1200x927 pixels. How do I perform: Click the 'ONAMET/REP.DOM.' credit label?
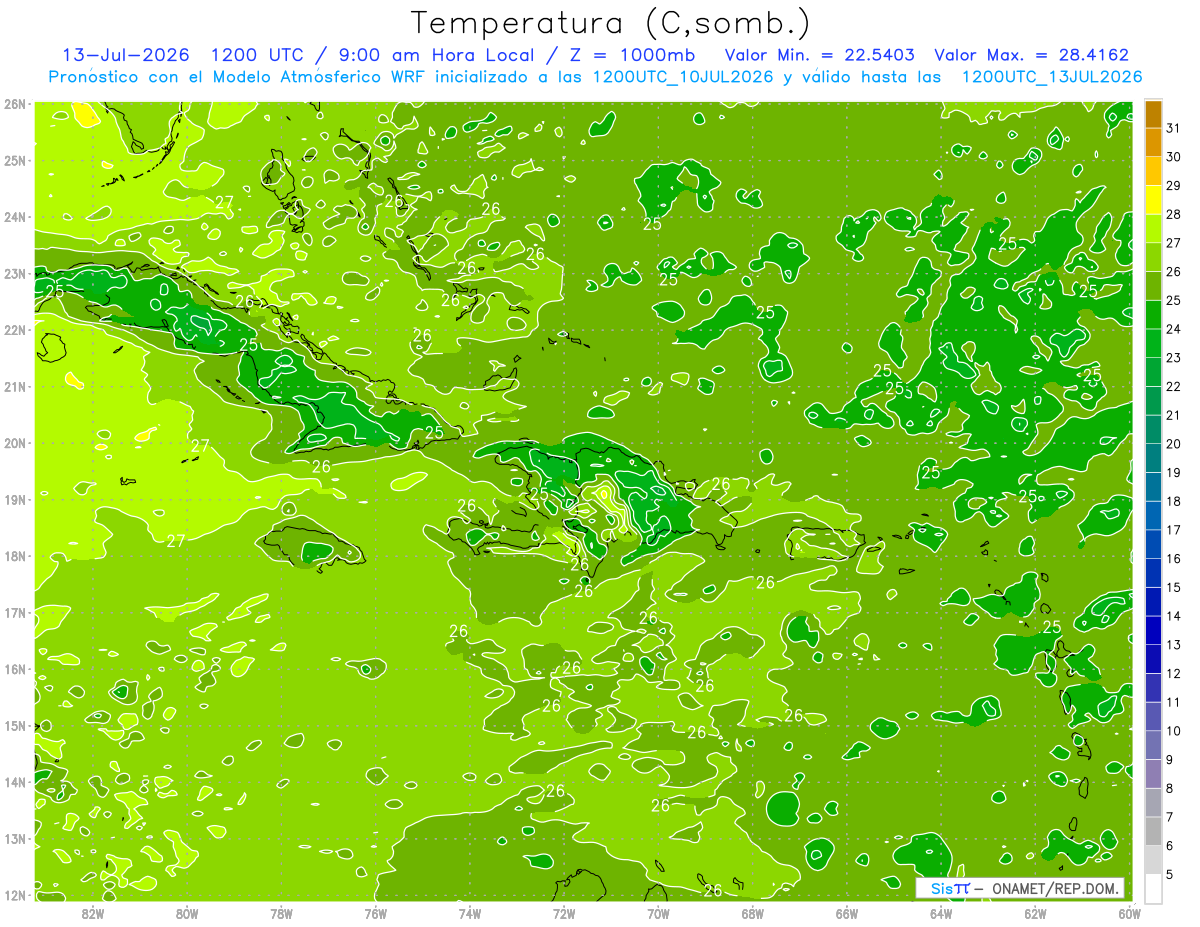pos(1053,888)
